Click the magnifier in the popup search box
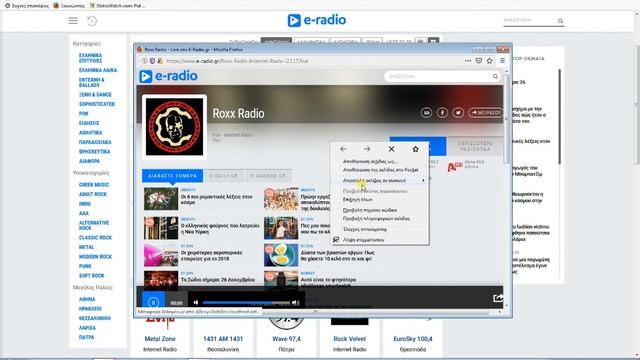This screenshot has height=360, width=640. click(x=495, y=76)
